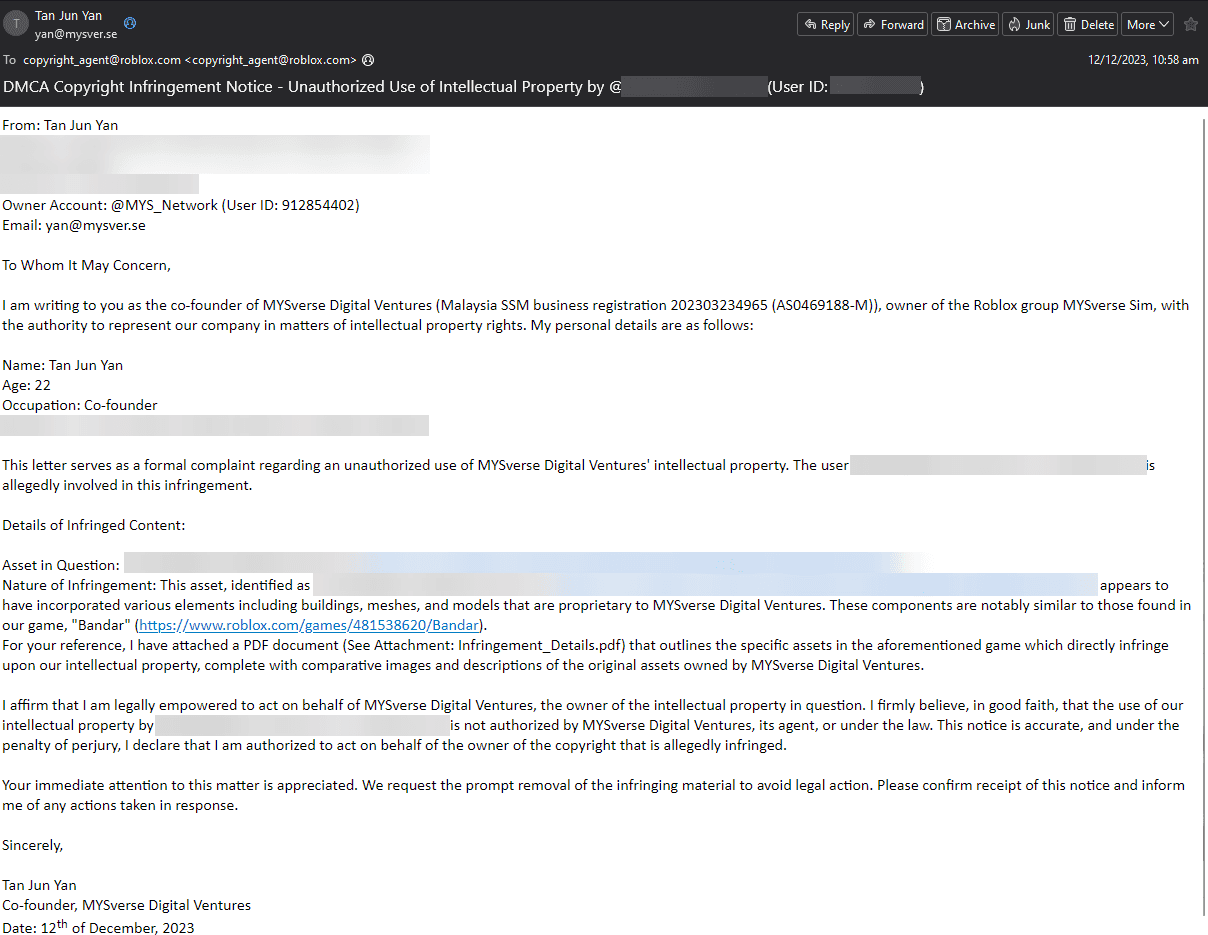Click the sender avatar circle labeled T
1208x935 pixels.
click(16, 25)
